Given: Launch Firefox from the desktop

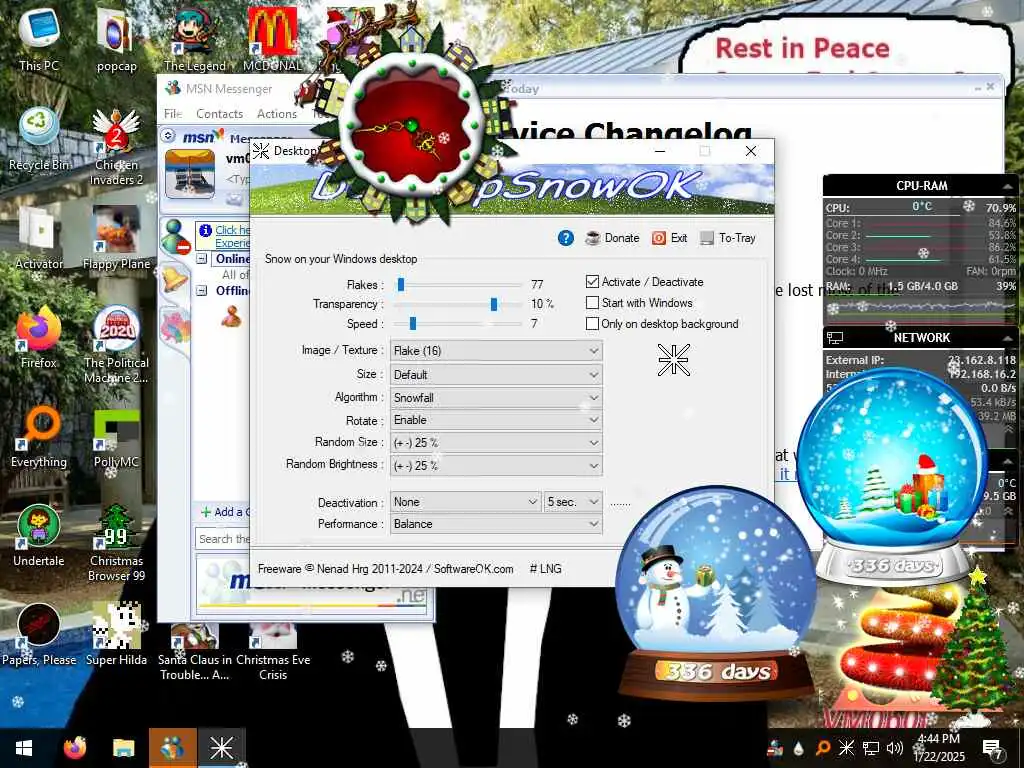Looking at the screenshot, I should [39, 337].
